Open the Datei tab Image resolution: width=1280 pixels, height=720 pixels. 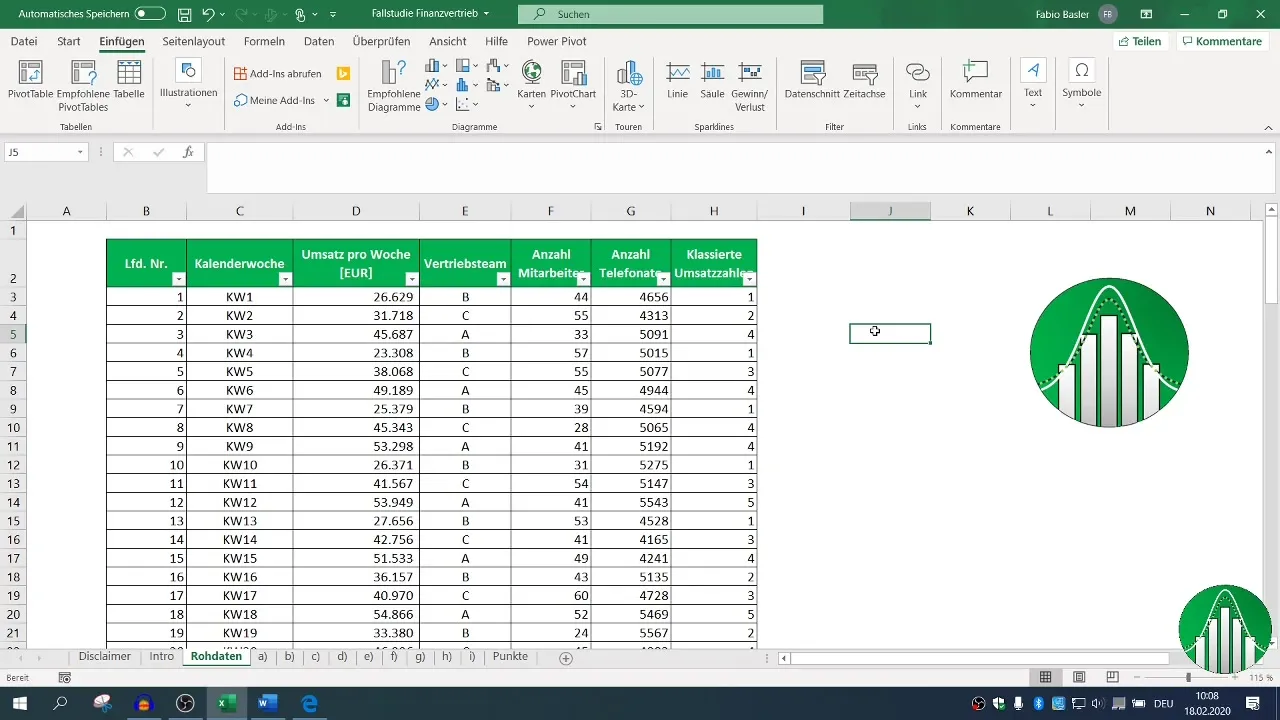click(x=24, y=41)
